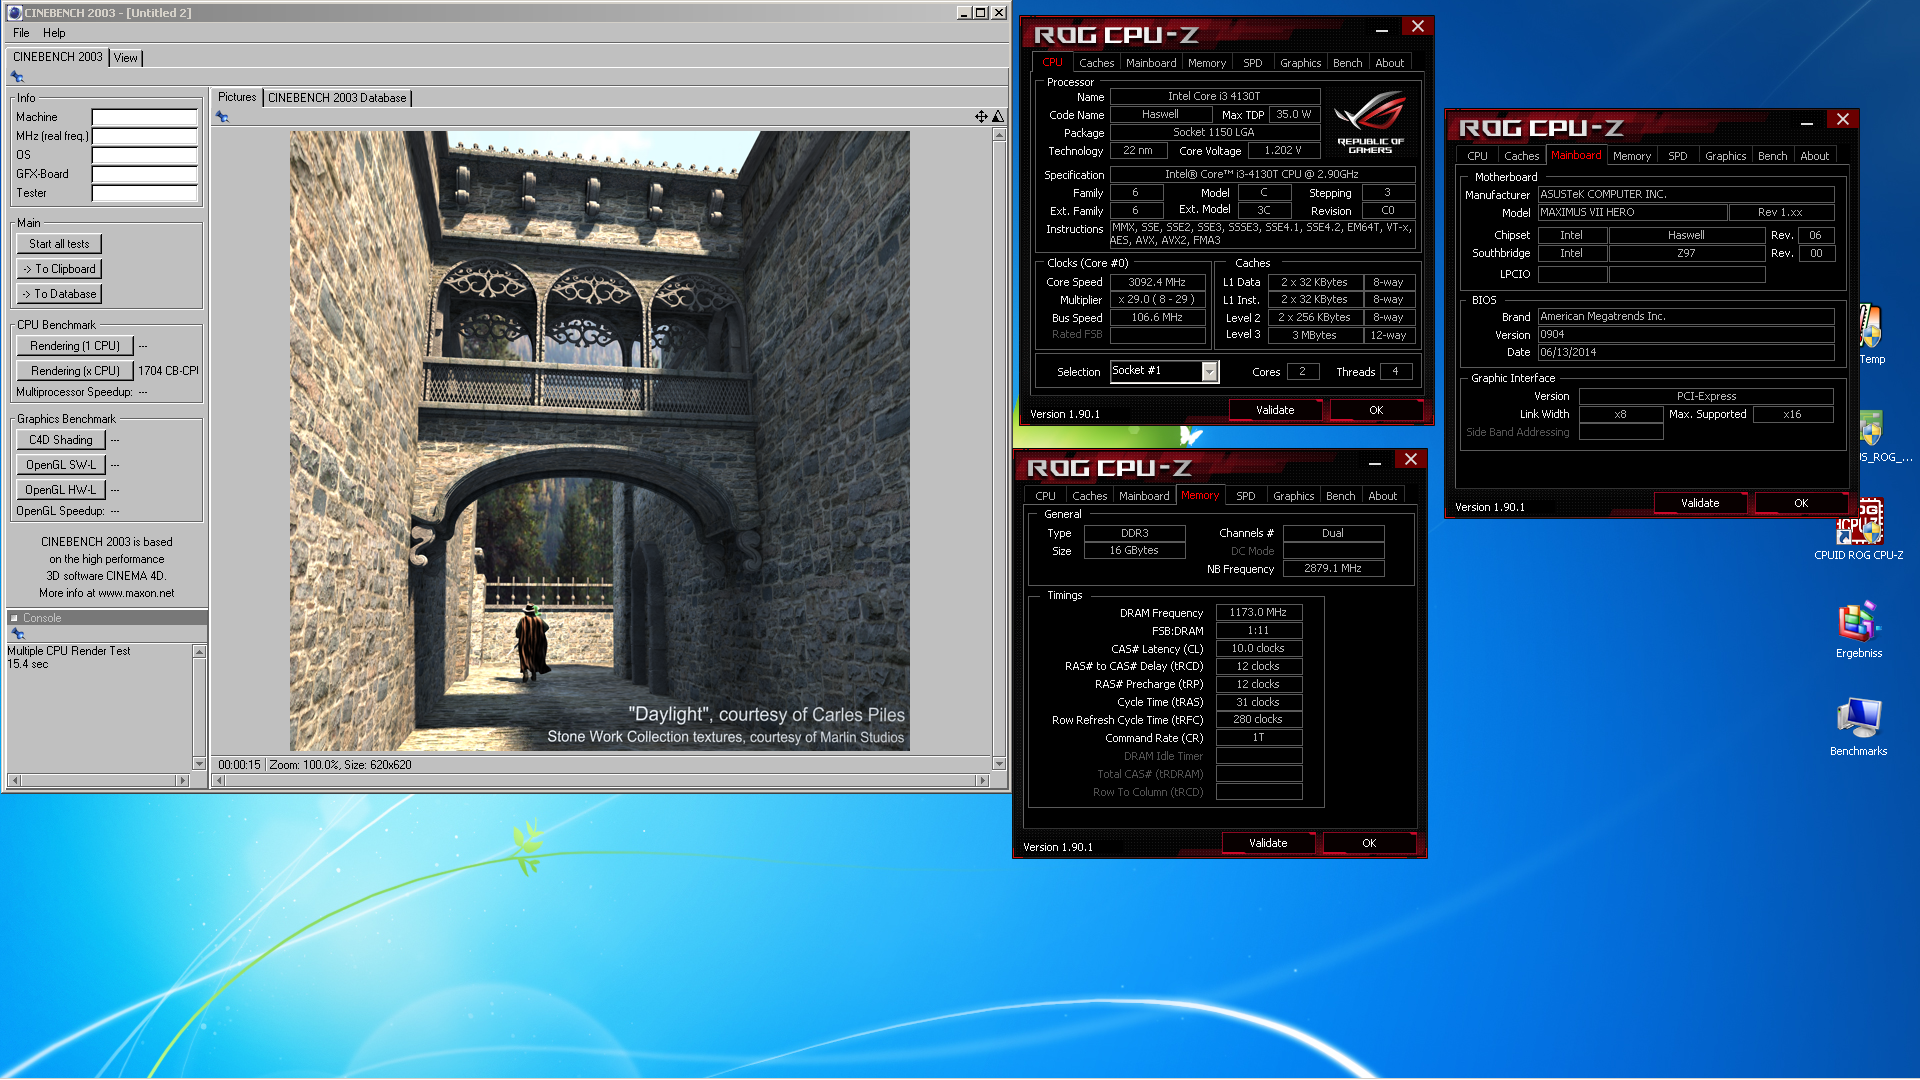Click picture vertical scrollbar up arrow

(999, 135)
